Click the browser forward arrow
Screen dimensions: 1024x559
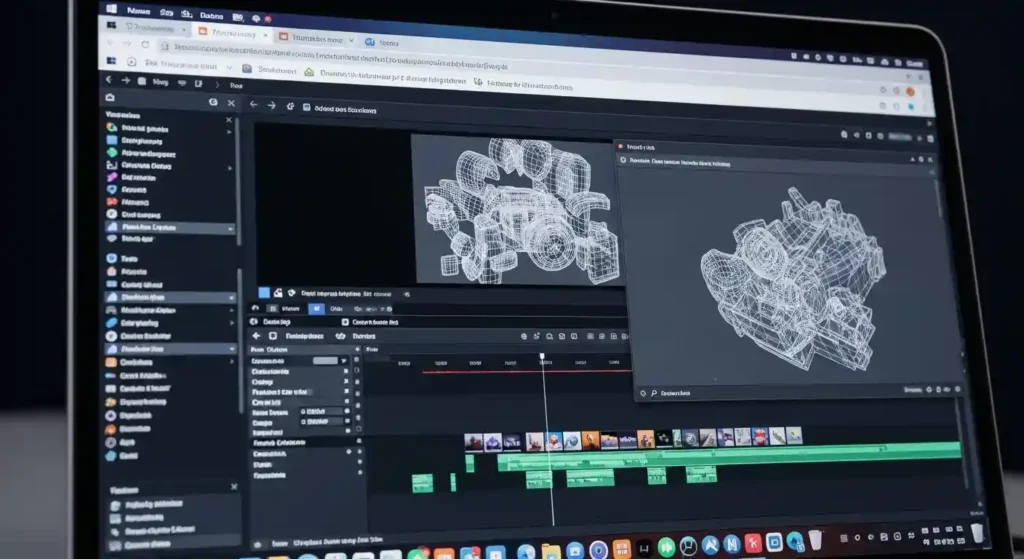(x=127, y=44)
